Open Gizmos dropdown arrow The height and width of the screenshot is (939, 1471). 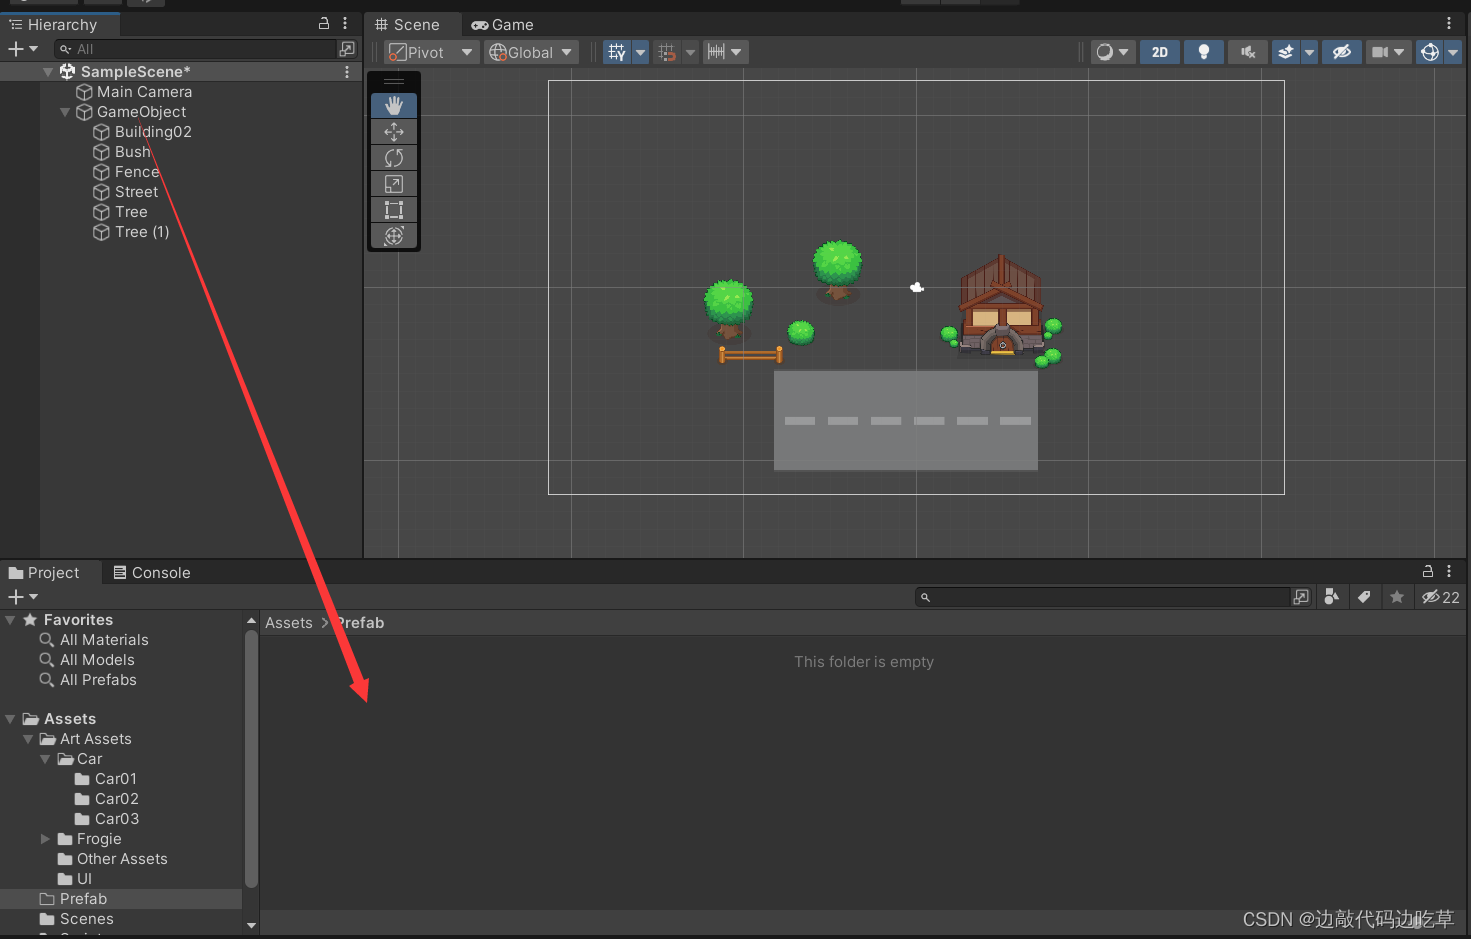click(x=1453, y=52)
